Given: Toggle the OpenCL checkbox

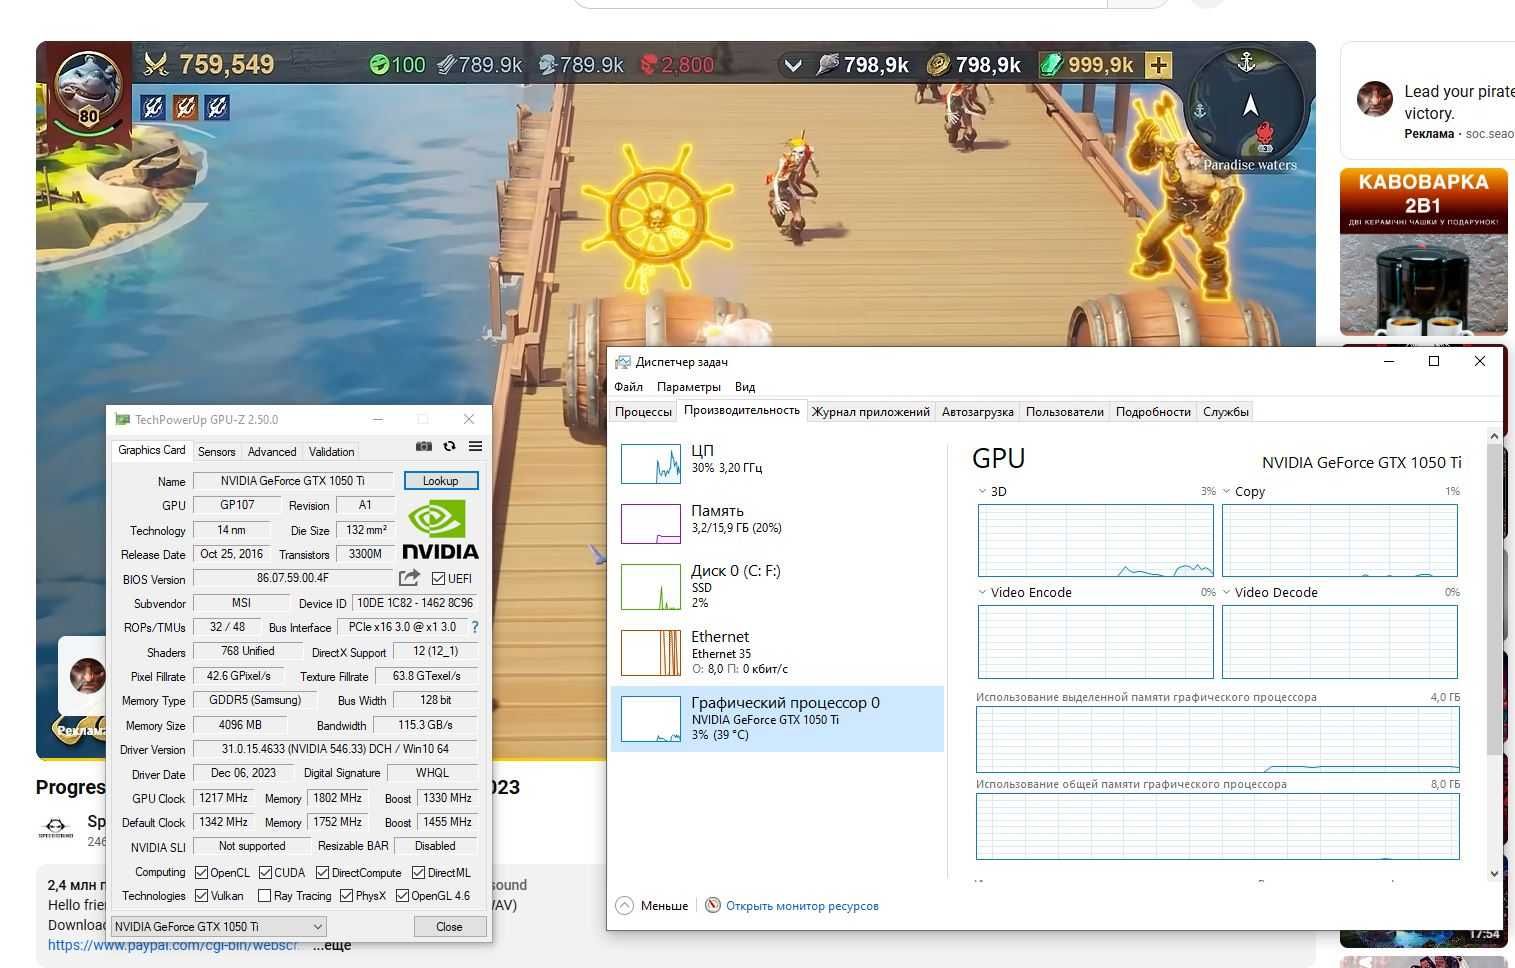Looking at the screenshot, I should point(201,872).
